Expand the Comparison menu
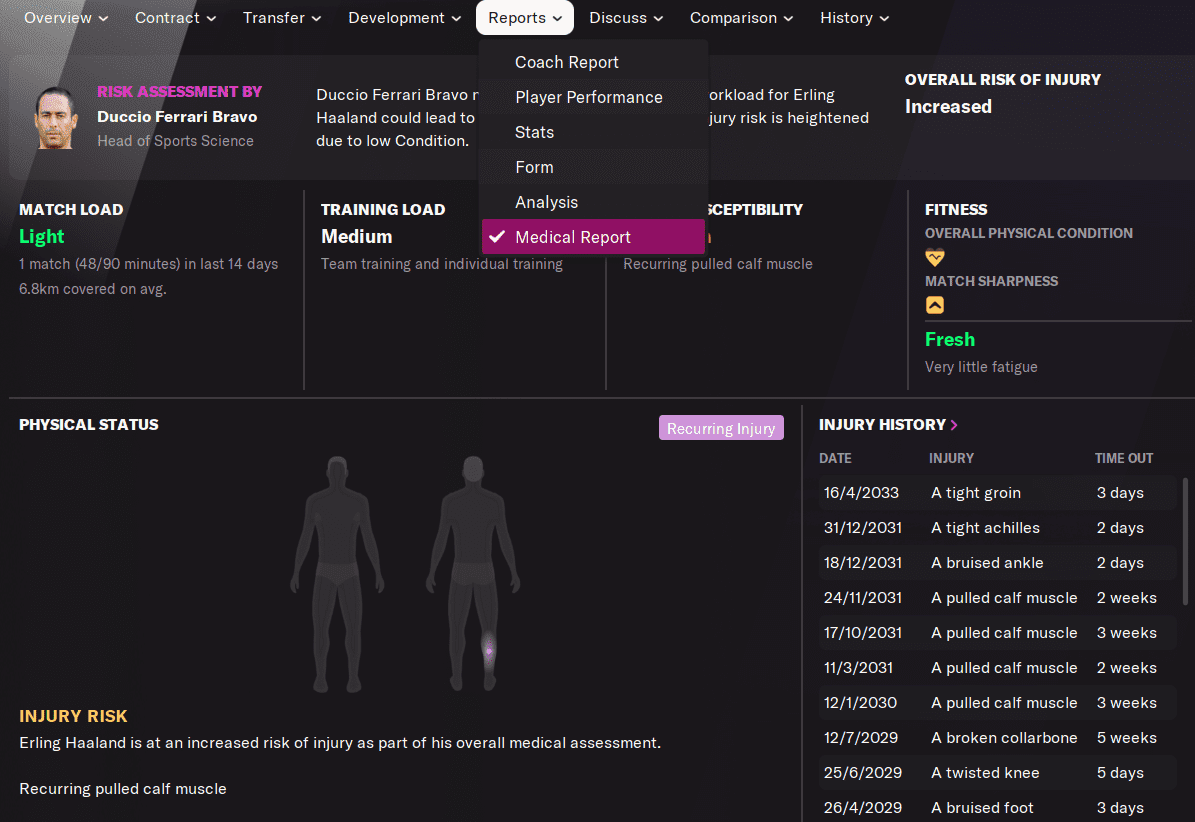1195x822 pixels. 742,18
